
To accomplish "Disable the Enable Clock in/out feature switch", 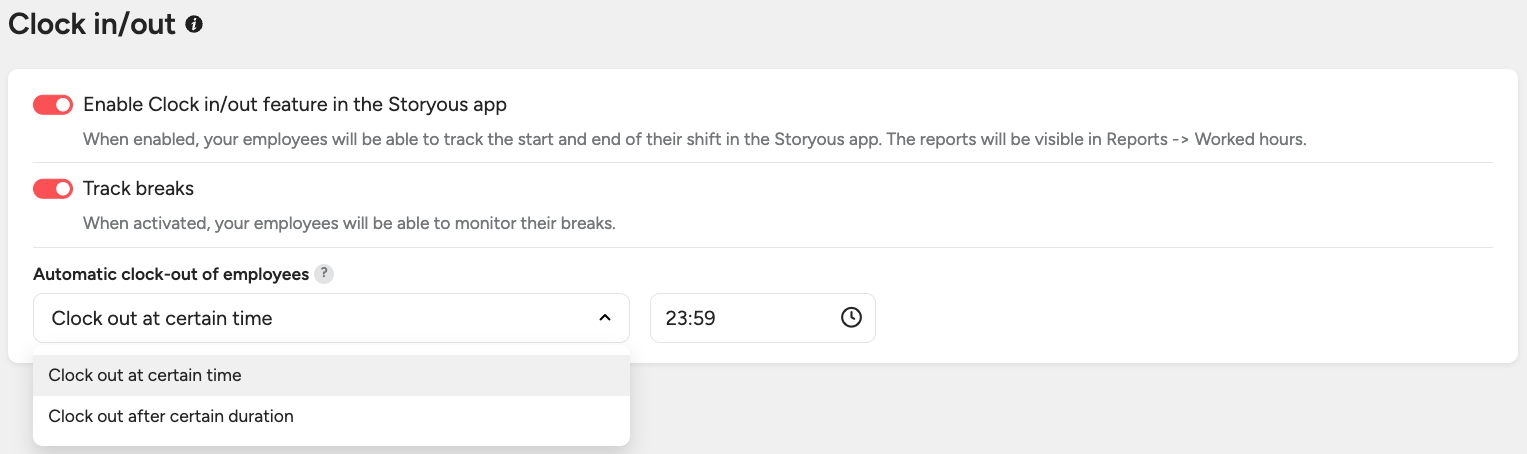I will [53, 105].
